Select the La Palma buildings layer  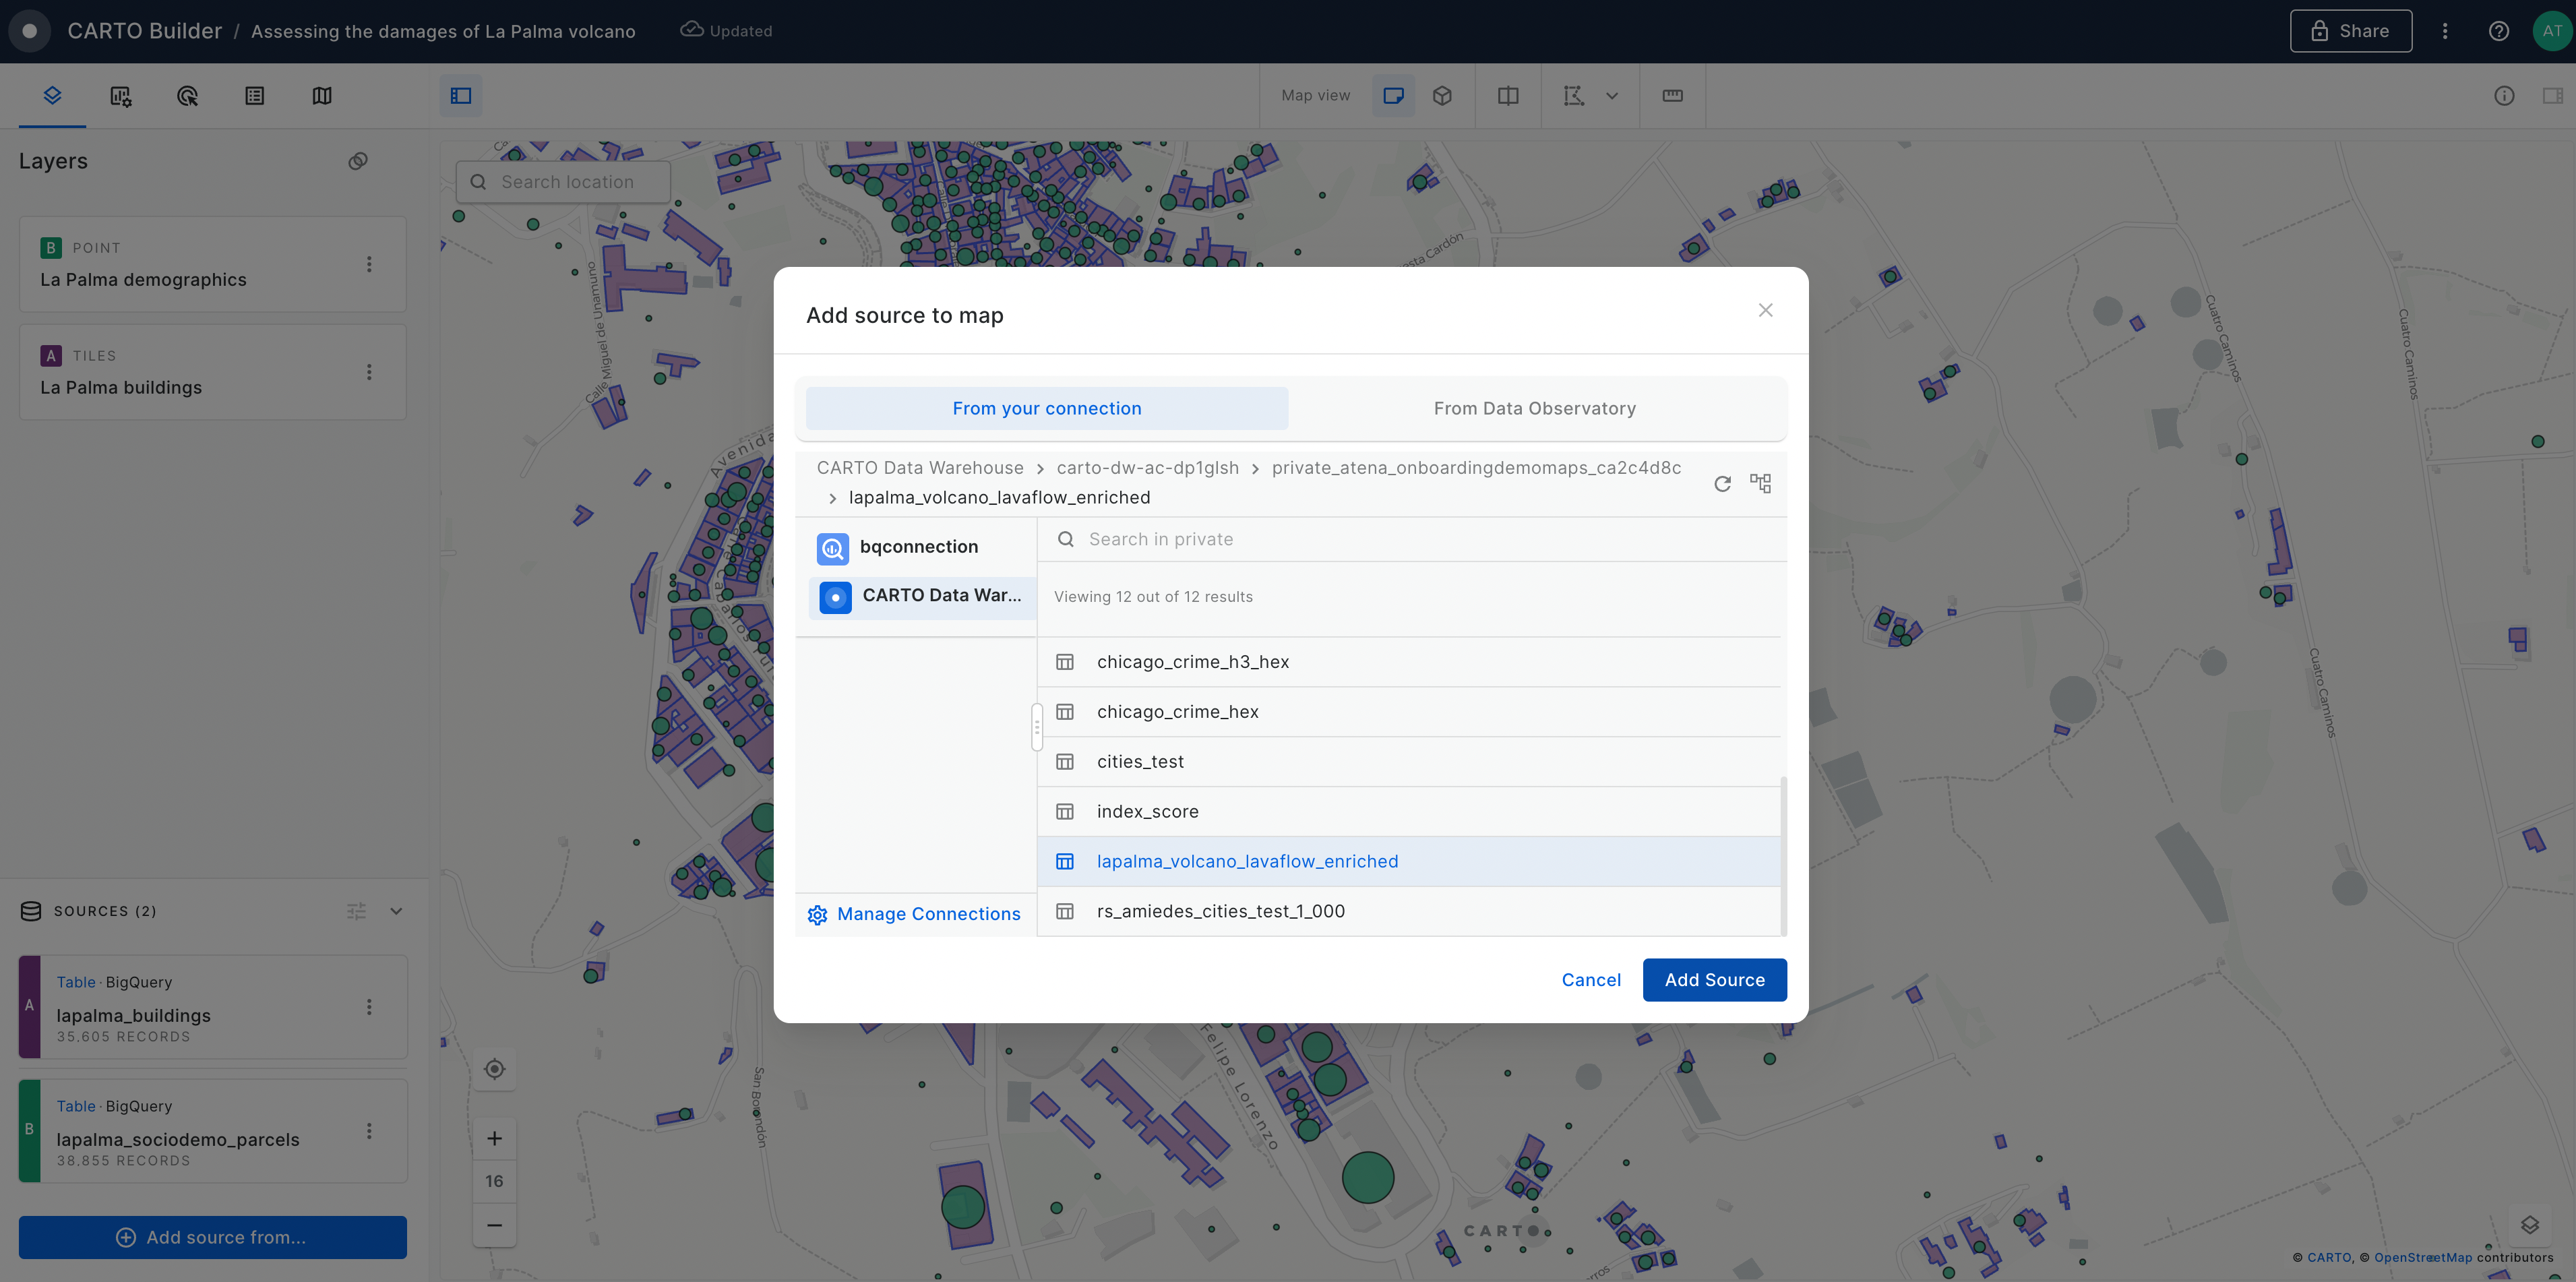(x=212, y=372)
